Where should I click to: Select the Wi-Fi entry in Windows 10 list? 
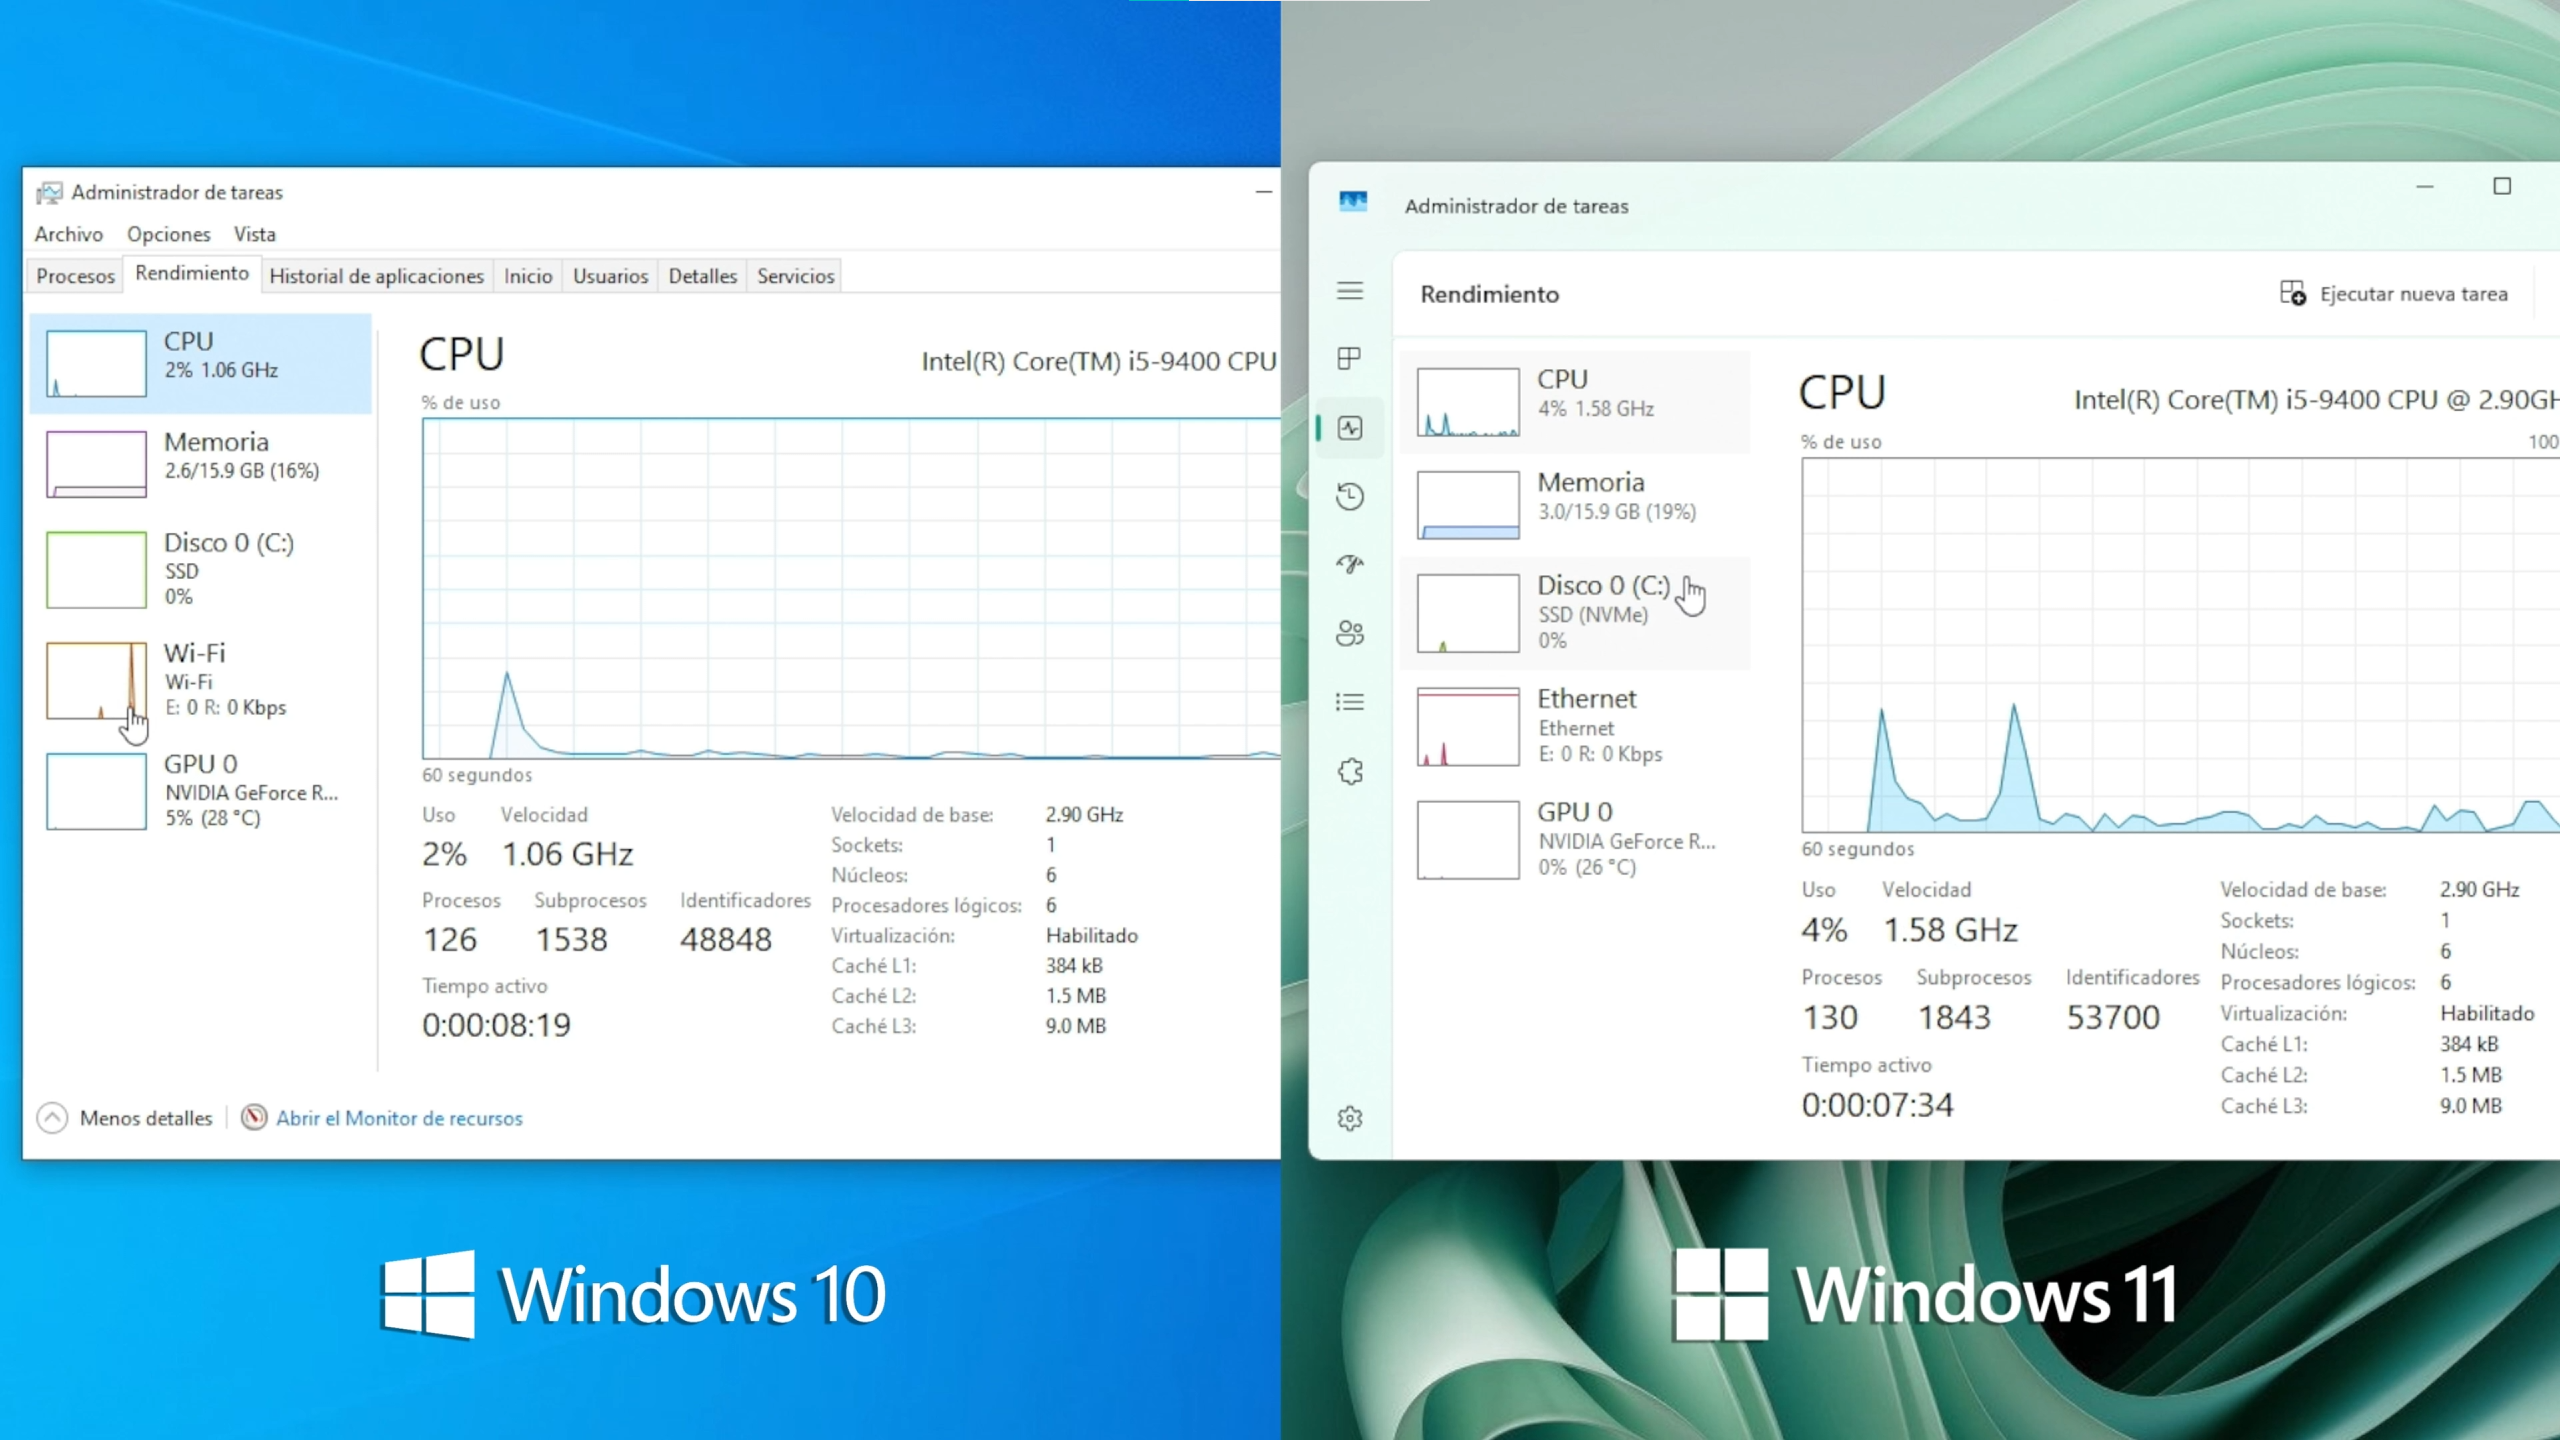click(201, 680)
